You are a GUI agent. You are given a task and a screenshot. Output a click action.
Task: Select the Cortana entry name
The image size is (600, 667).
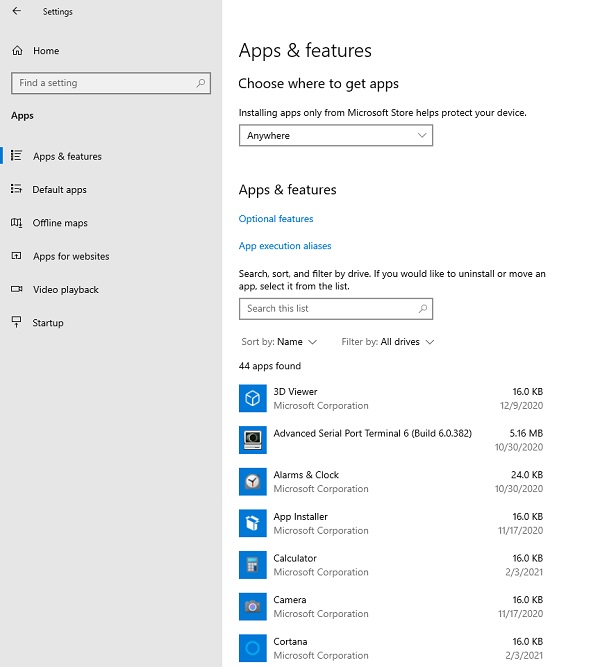pyautogui.click(x=290, y=641)
